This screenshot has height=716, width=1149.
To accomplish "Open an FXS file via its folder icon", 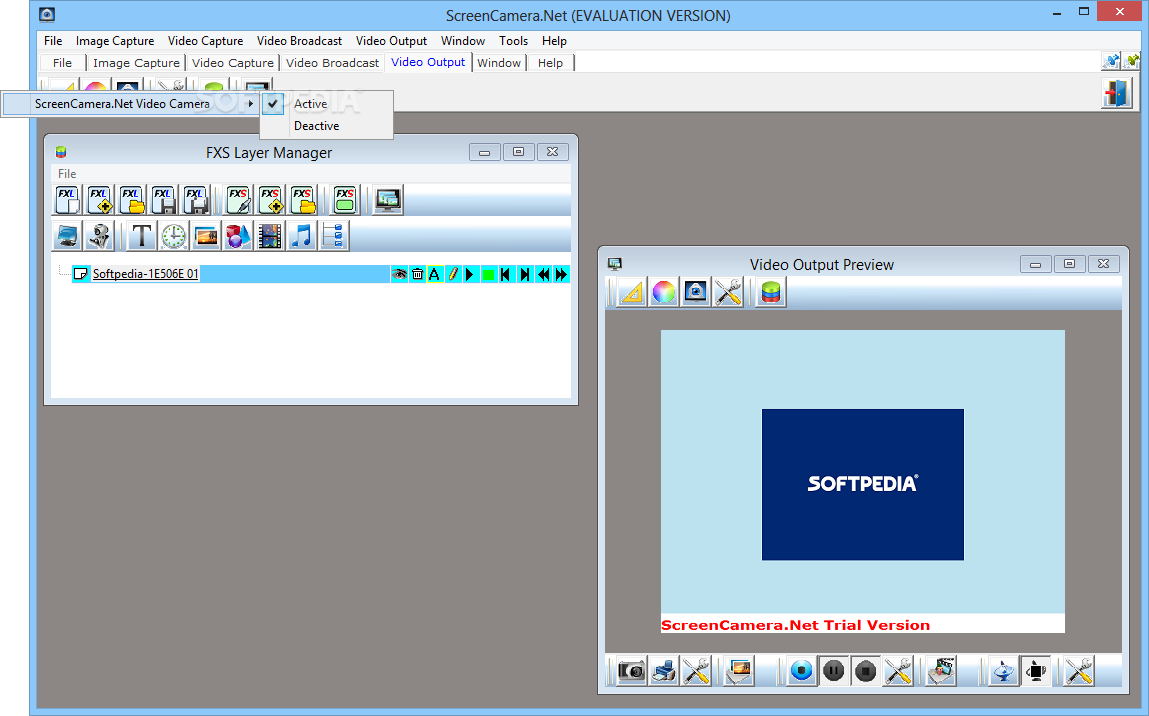I will click(x=303, y=199).
